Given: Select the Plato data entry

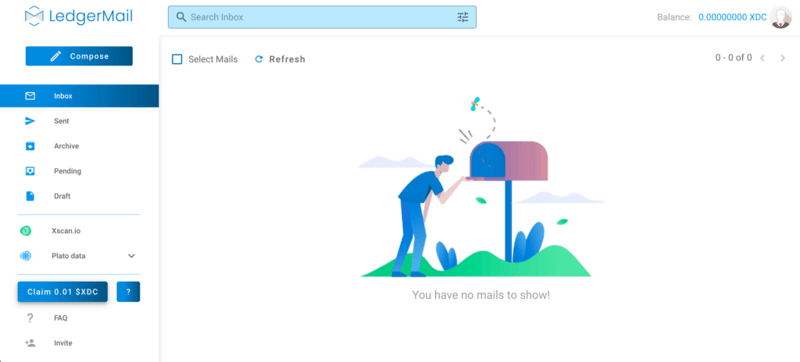Looking at the screenshot, I should click(68, 256).
